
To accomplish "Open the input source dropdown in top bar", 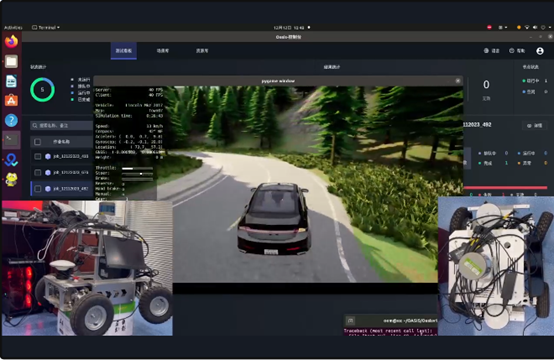I will pyautogui.click(x=502, y=27).
